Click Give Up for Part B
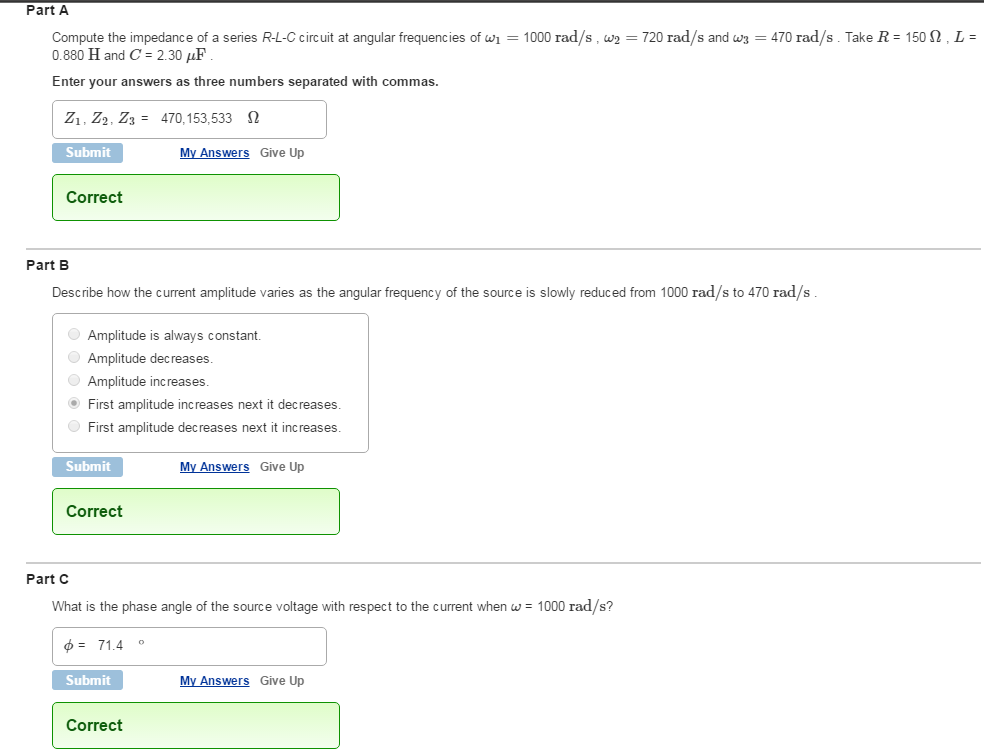This screenshot has width=984, height=753. (282, 467)
